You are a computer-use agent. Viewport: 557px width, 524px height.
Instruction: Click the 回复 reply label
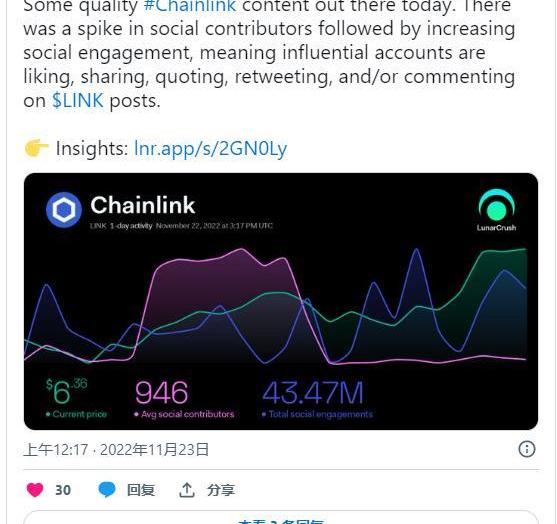point(141,490)
